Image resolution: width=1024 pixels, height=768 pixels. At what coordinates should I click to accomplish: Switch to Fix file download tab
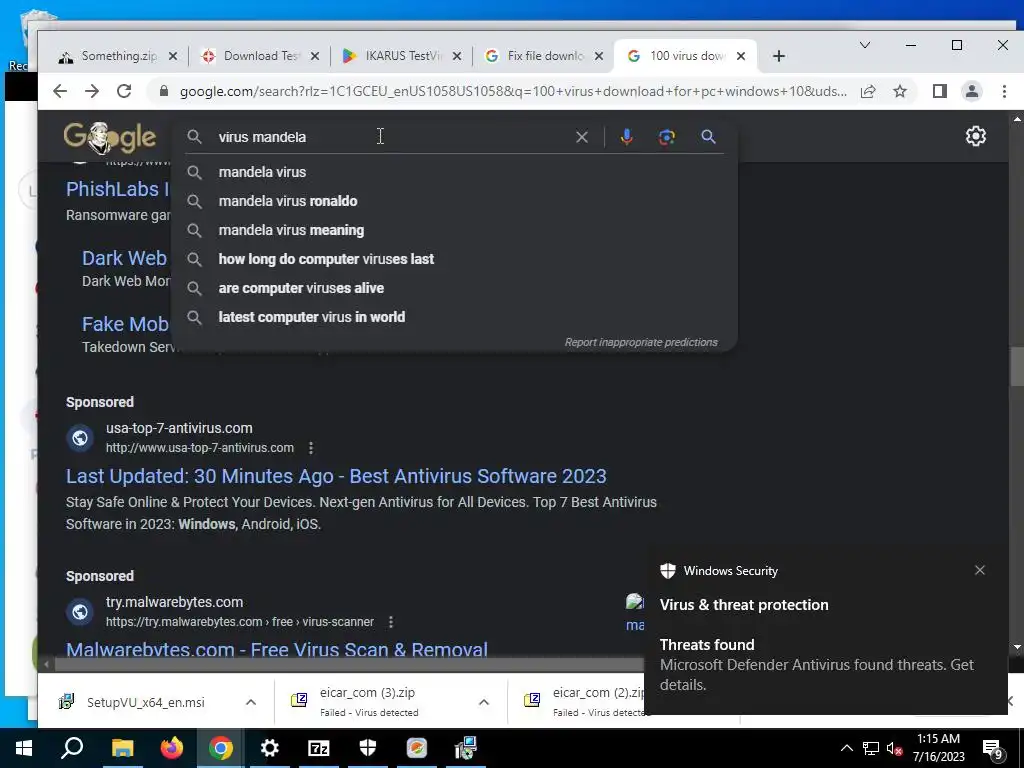543,56
